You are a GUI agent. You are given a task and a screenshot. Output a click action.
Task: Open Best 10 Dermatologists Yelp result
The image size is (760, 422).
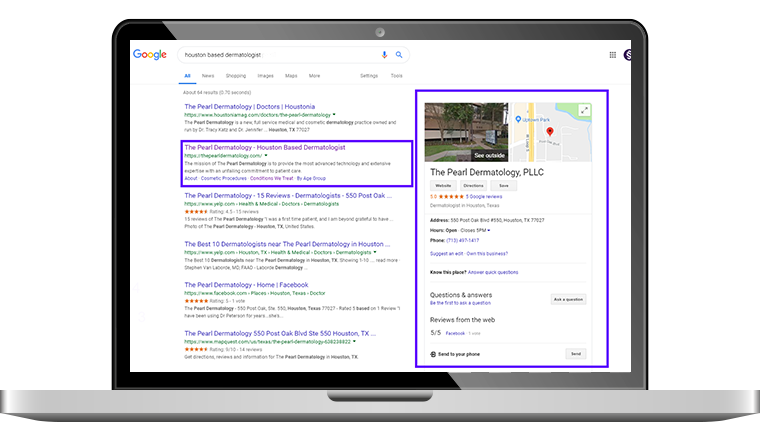tap(287, 244)
